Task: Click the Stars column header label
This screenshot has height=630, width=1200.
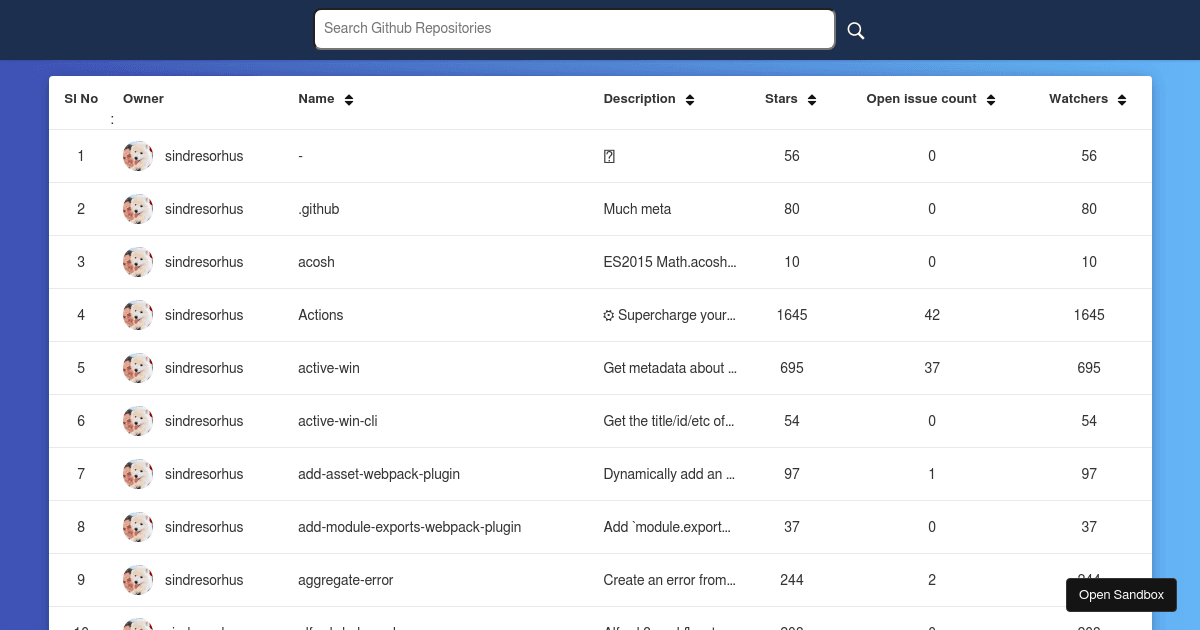Action: coord(780,99)
